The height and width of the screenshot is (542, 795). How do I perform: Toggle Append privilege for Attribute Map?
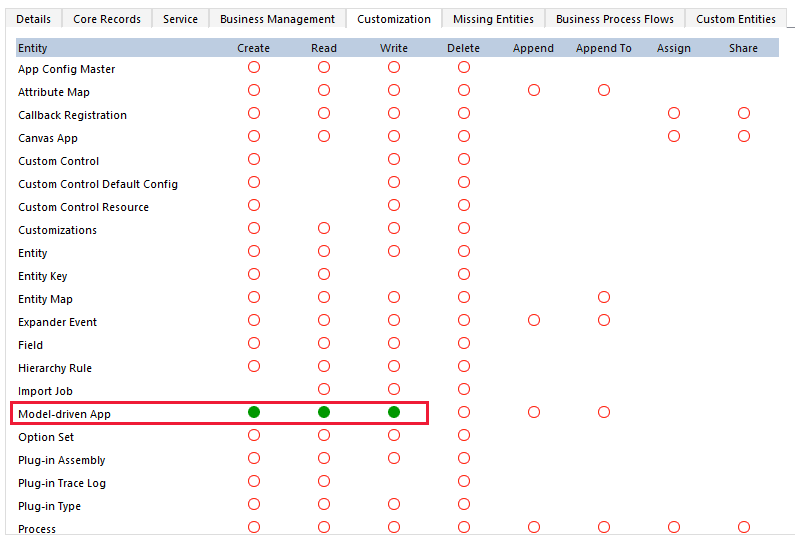(534, 90)
